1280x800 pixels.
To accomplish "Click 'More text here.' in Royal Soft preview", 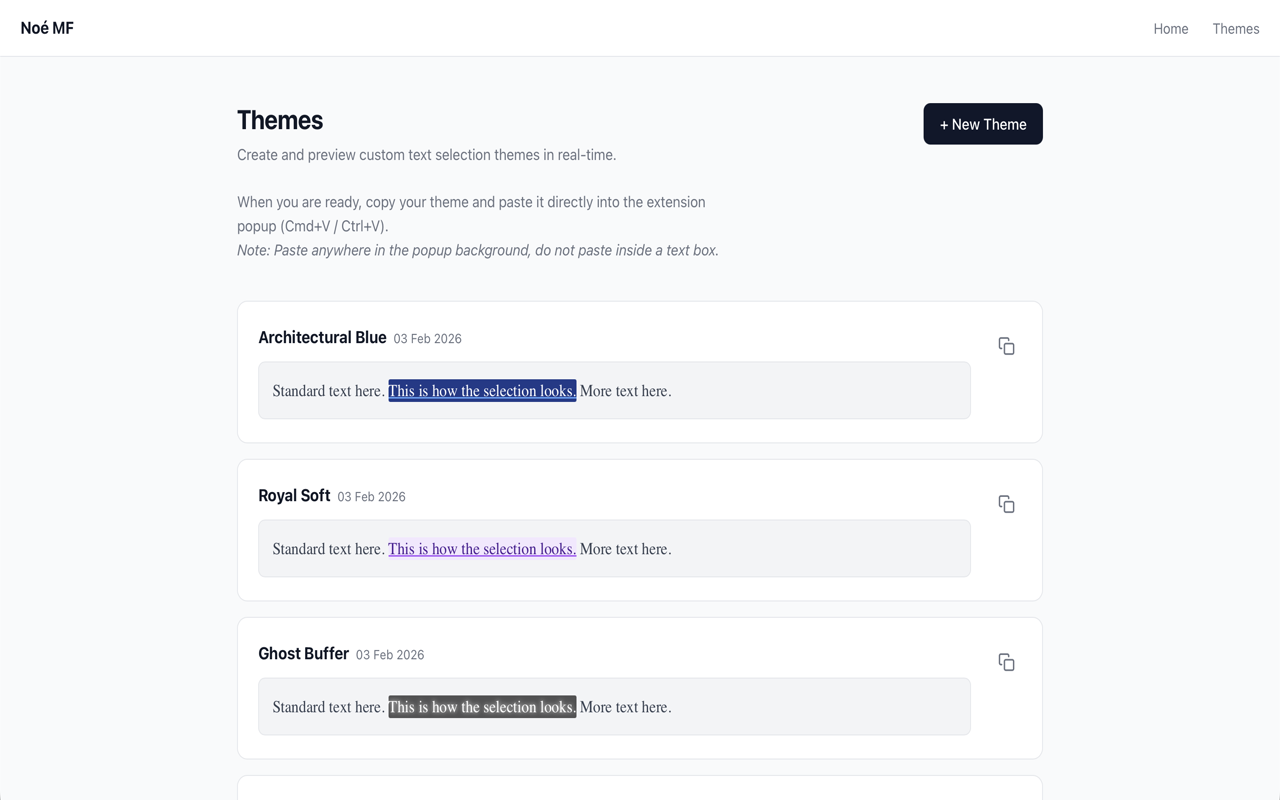I will (x=626, y=549).
